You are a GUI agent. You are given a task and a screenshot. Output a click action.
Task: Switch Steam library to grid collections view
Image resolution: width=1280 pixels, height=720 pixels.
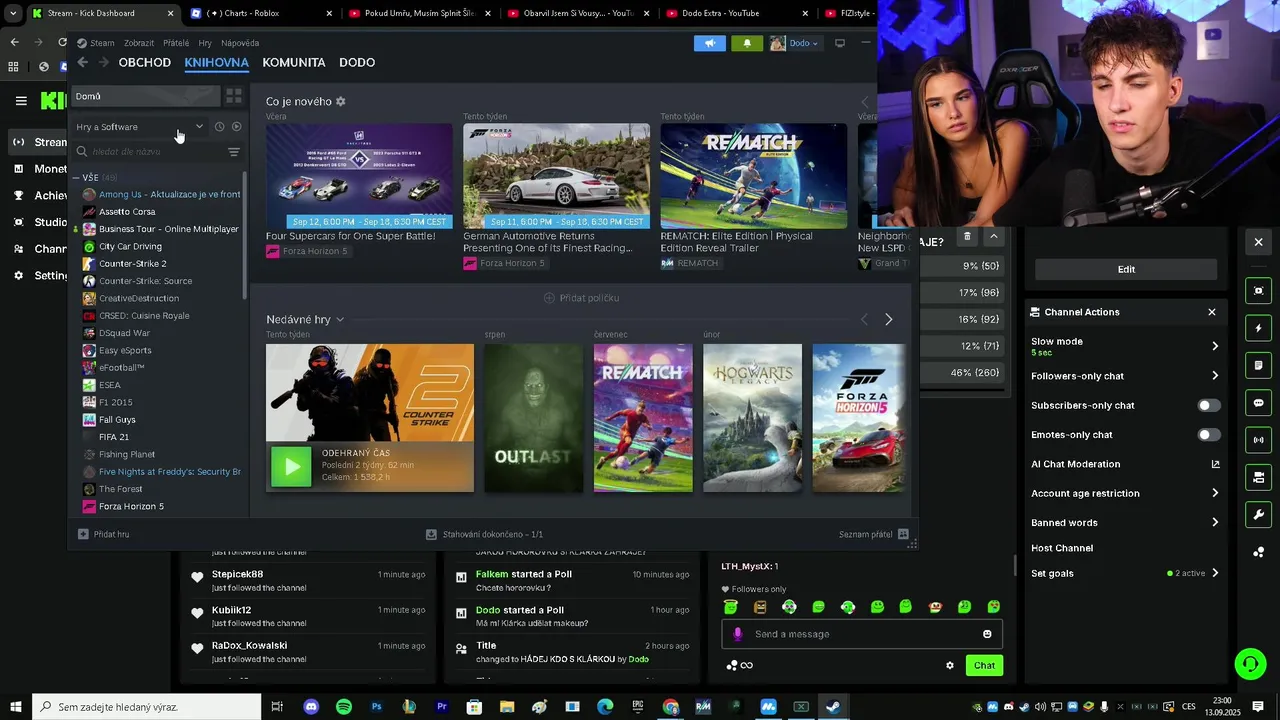click(234, 96)
